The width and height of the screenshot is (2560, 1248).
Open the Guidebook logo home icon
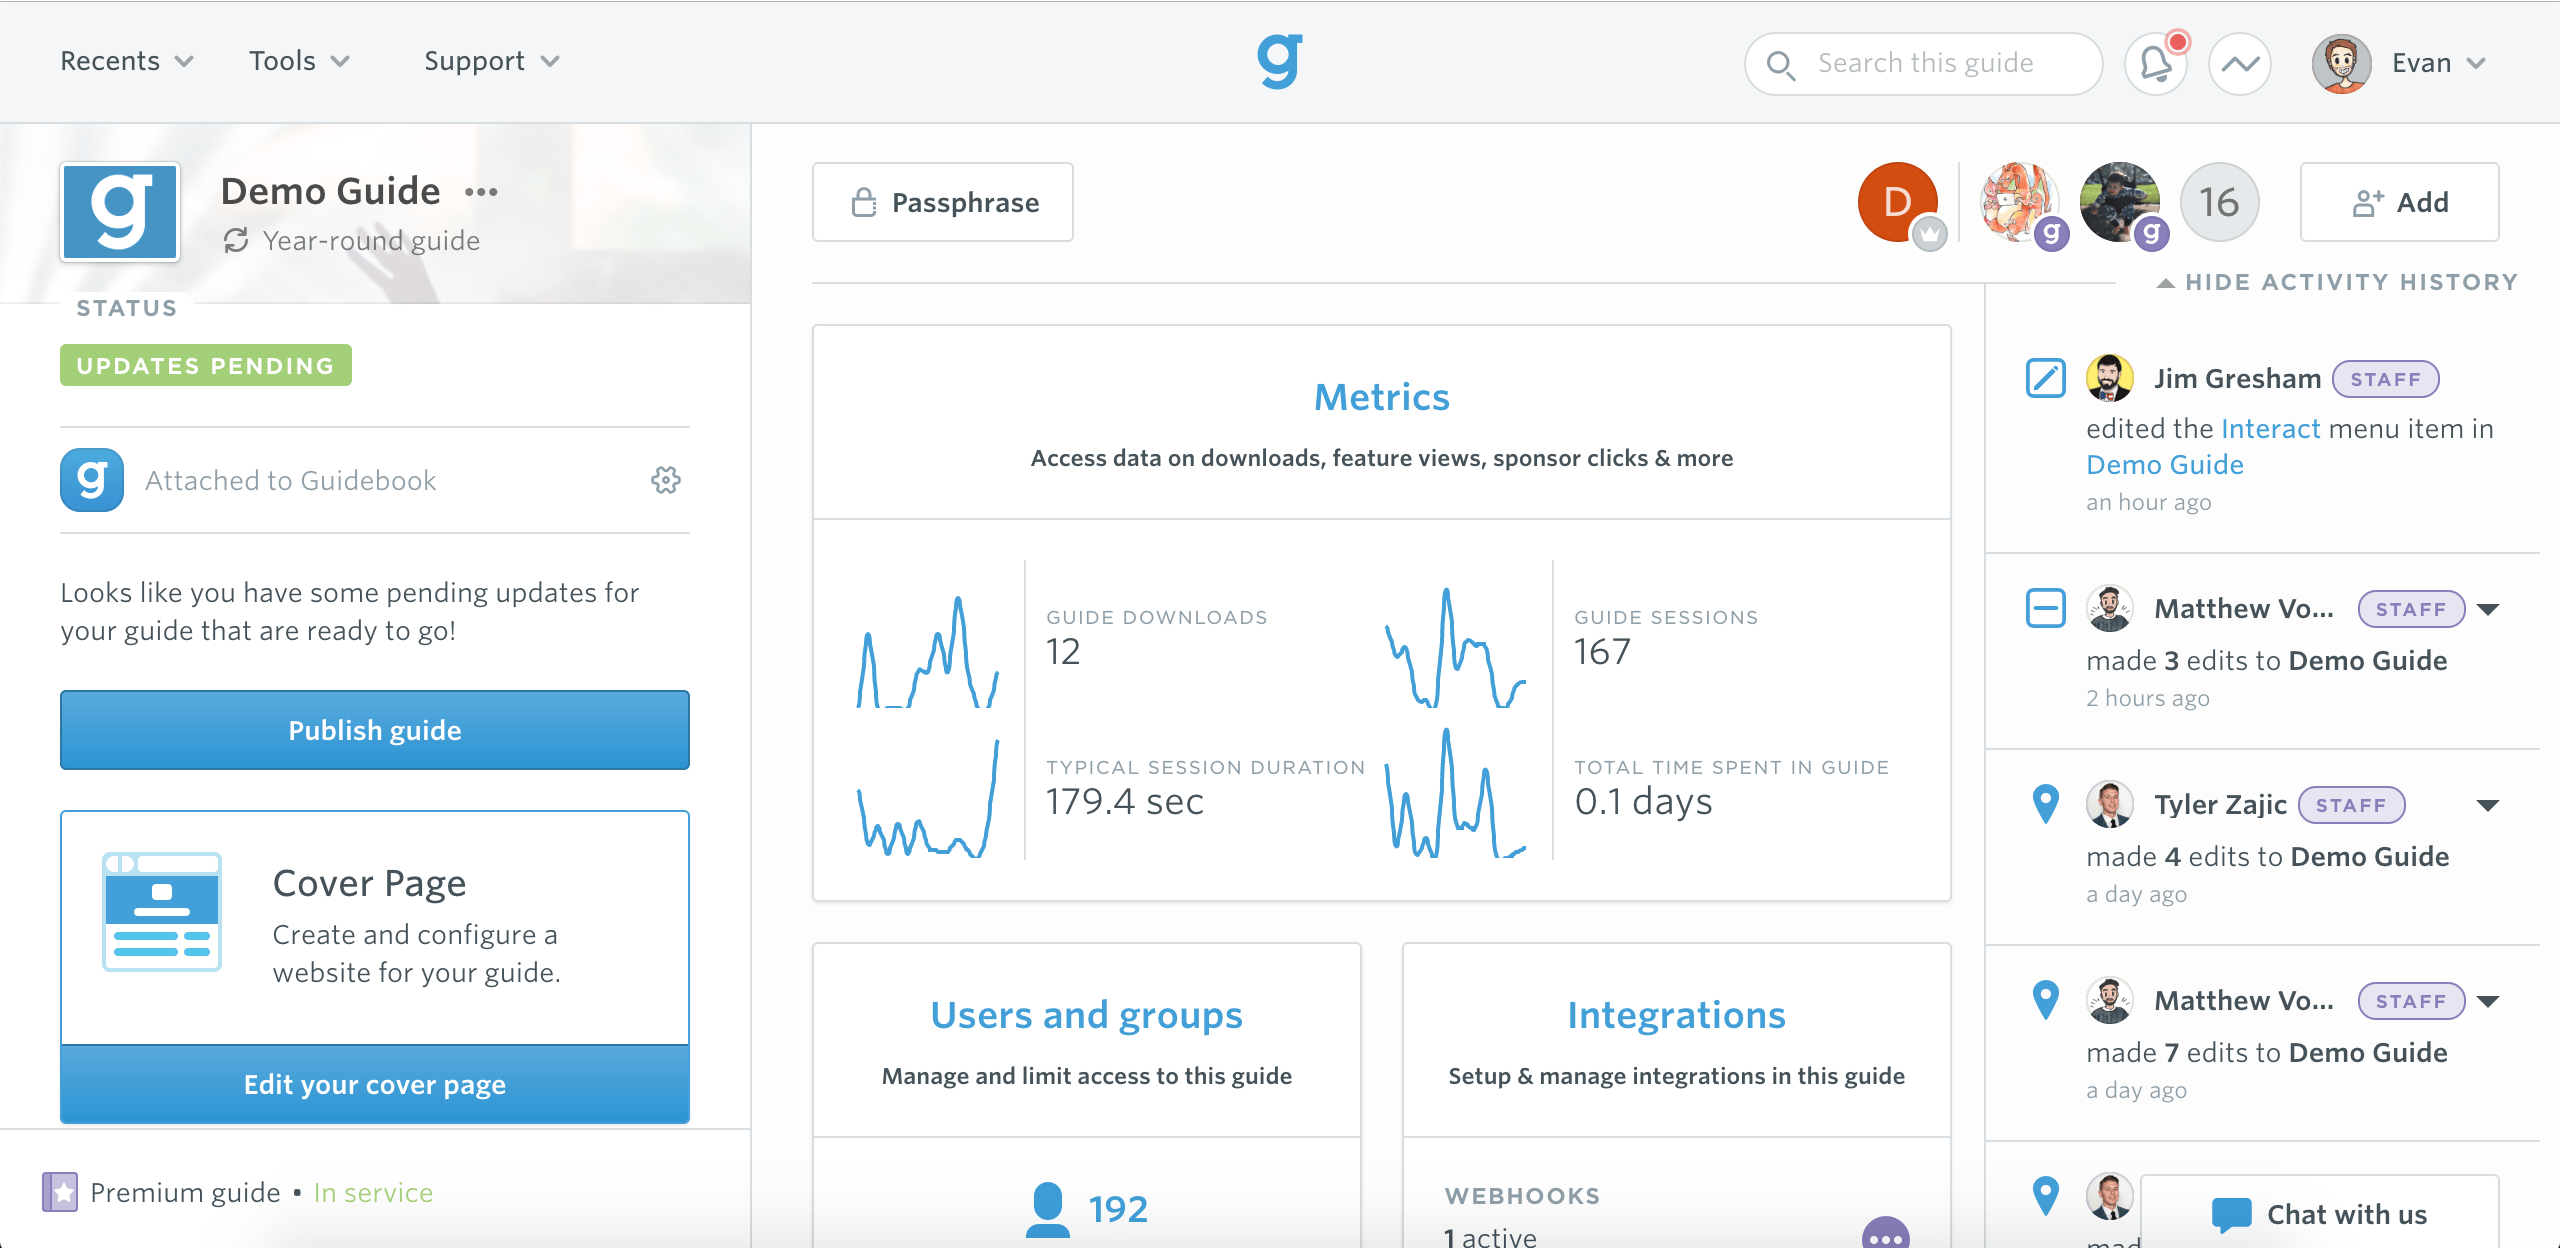1280,61
